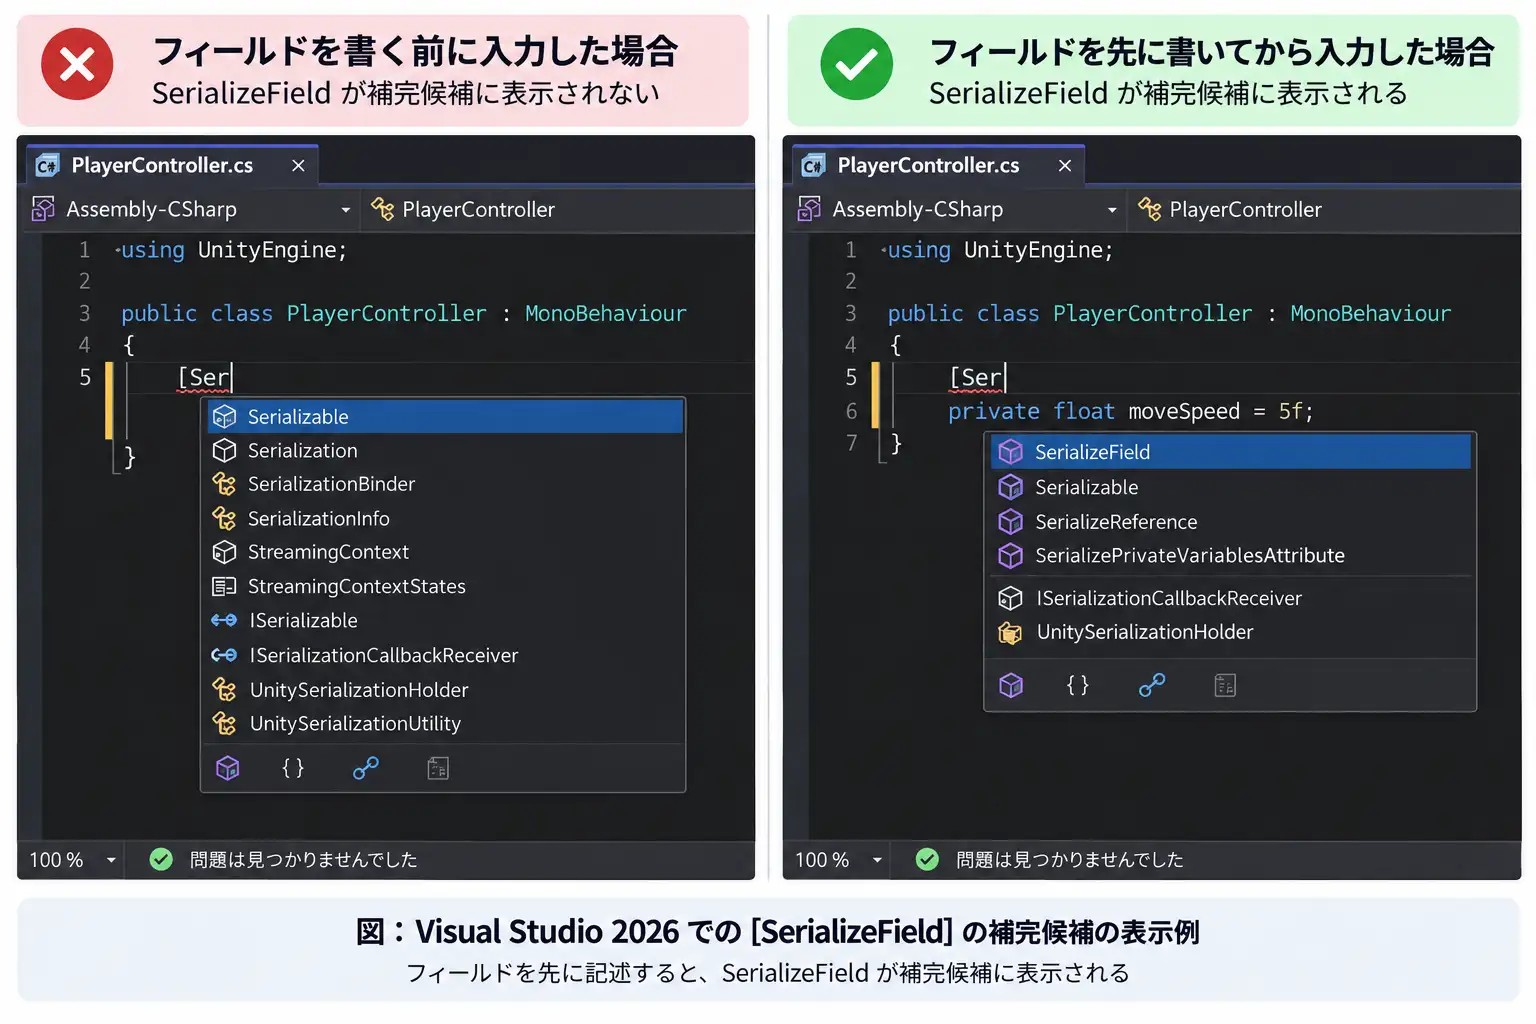Image resolution: width=1536 pixels, height=1024 pixels.
Task: Click the moveSpeed field declaration line
Action: [1130, 411]
